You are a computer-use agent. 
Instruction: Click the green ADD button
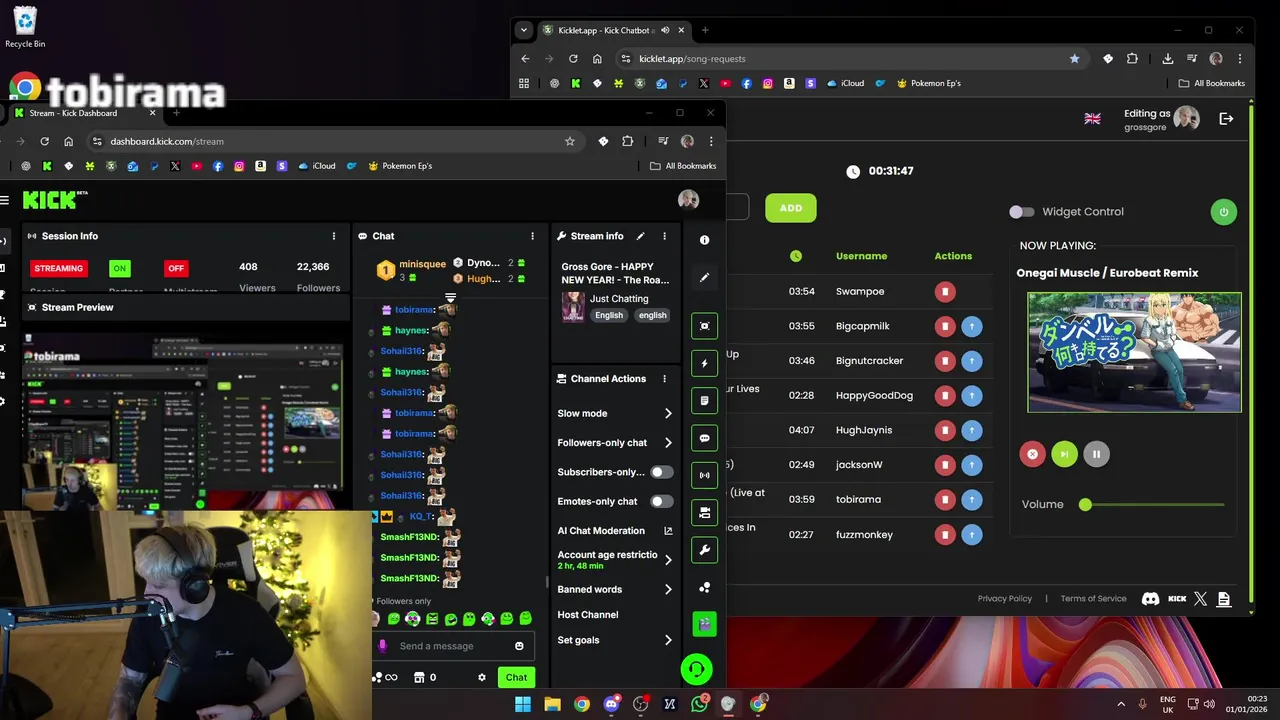791,208
